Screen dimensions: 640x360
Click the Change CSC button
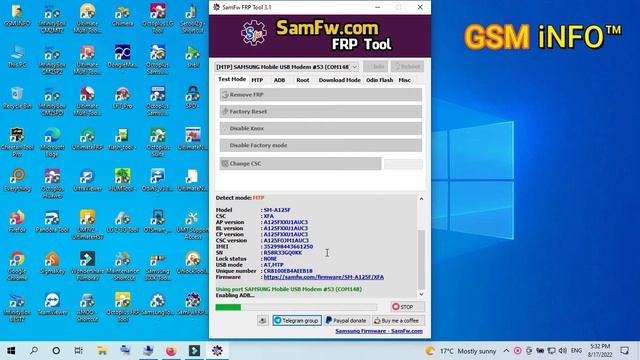(300, 164)
